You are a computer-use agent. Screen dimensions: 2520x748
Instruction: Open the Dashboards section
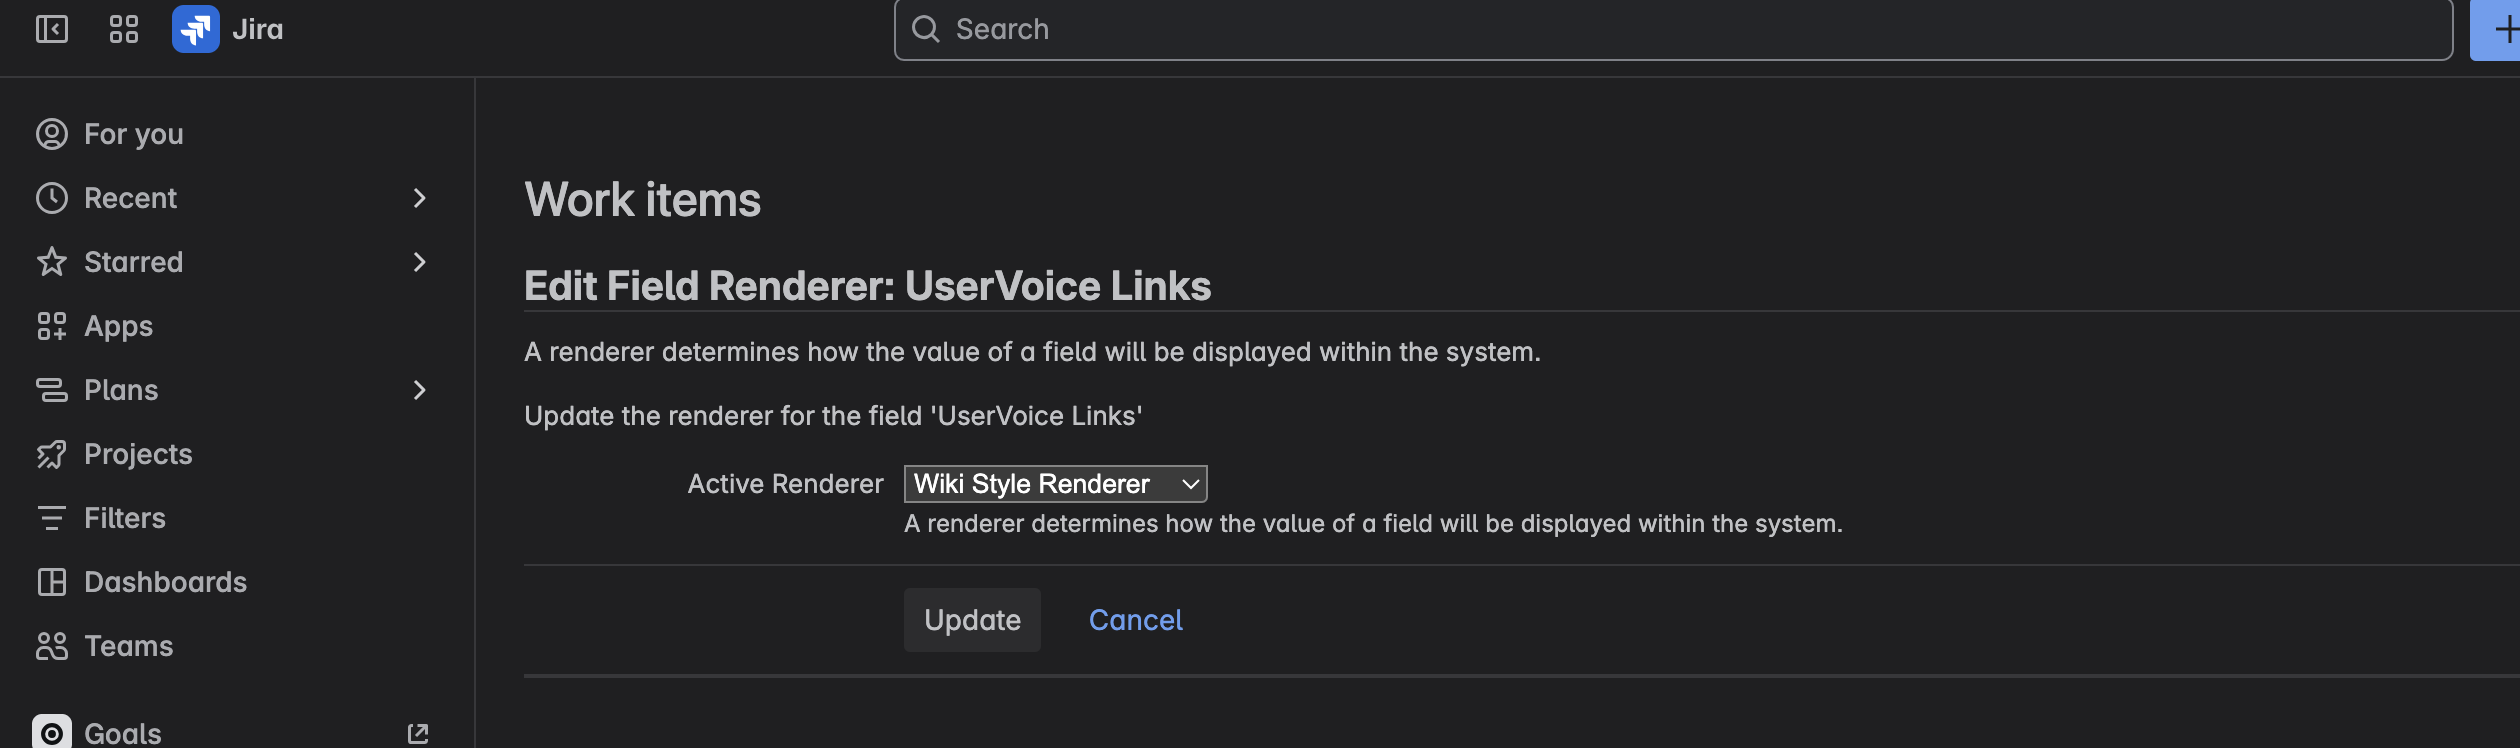point(165,581)
